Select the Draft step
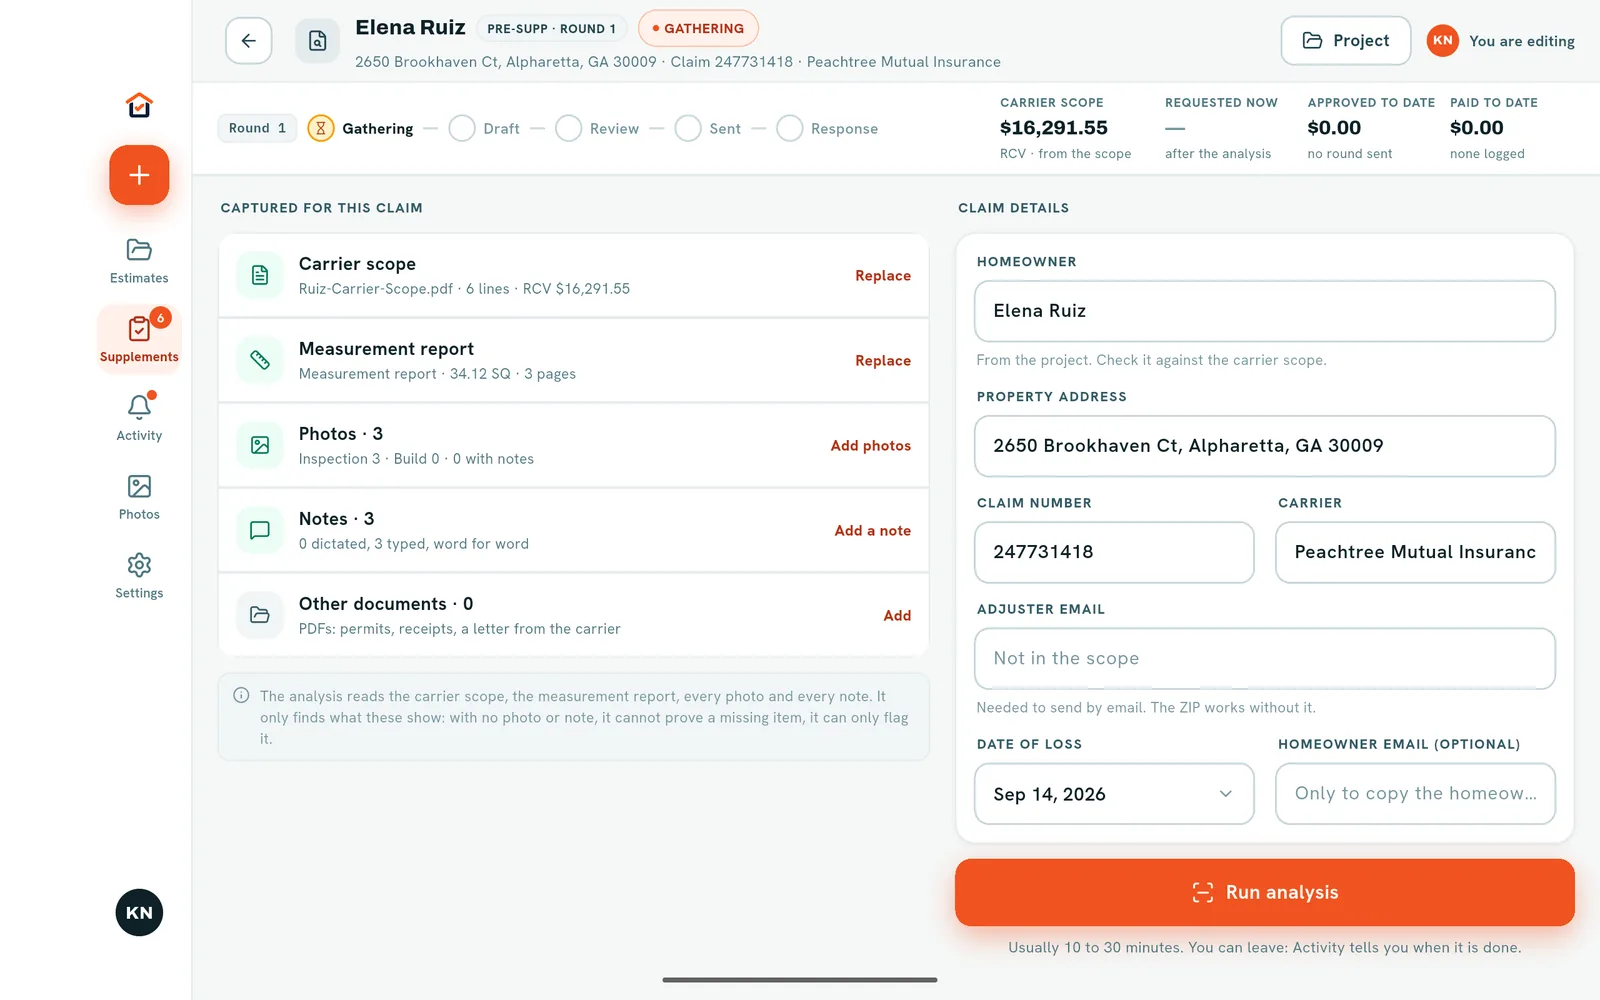 (x=484, y=128)
